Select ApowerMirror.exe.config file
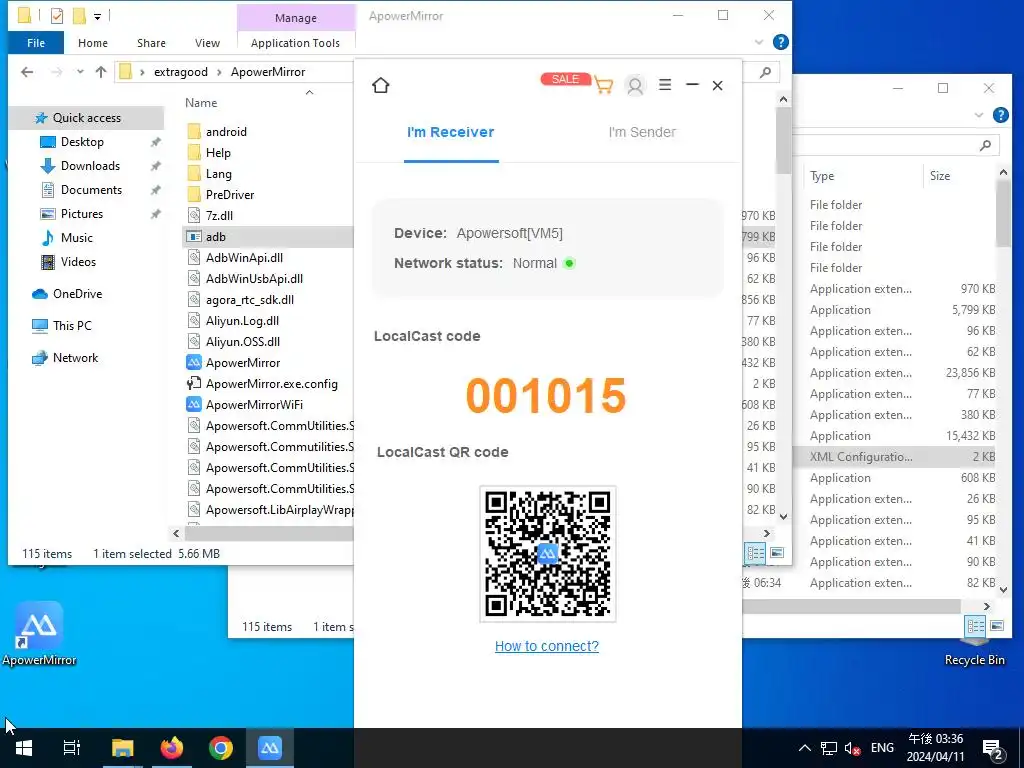This screenshot has height=768, width=1024. 272,384
